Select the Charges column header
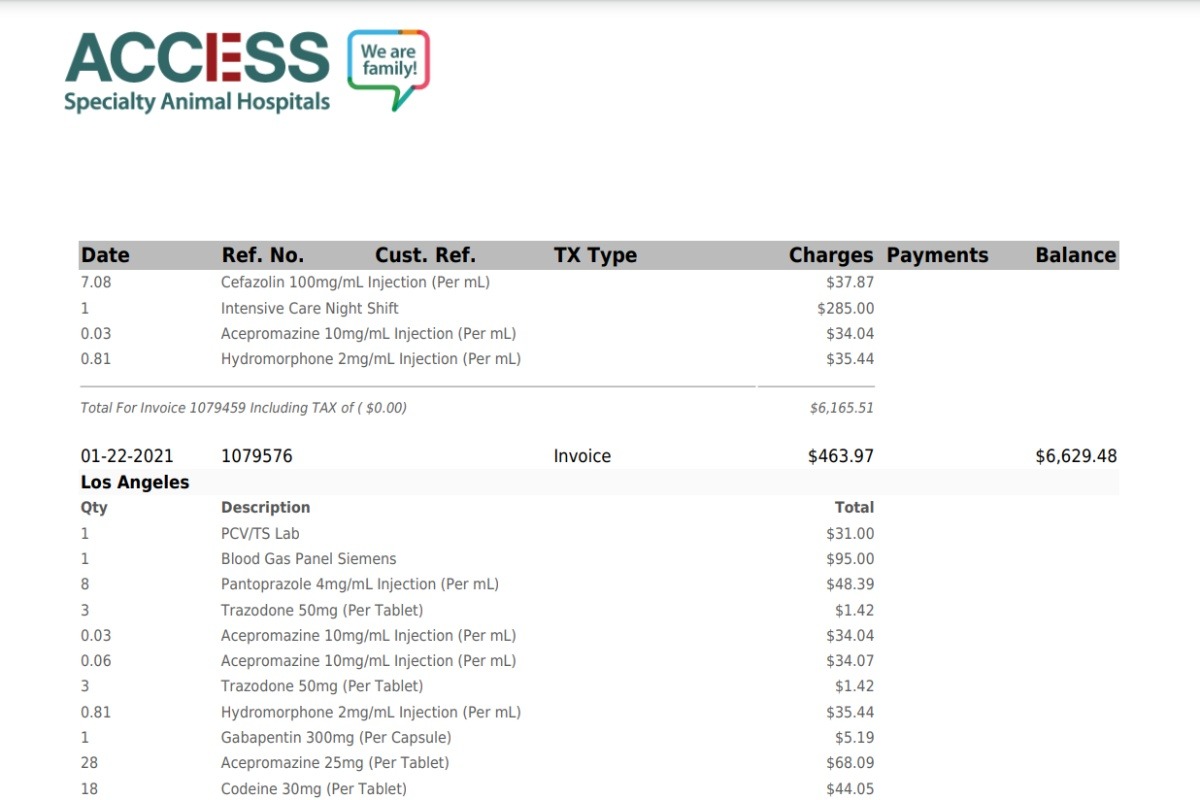This screenshot has height=800, width=1200. (830, 255)
